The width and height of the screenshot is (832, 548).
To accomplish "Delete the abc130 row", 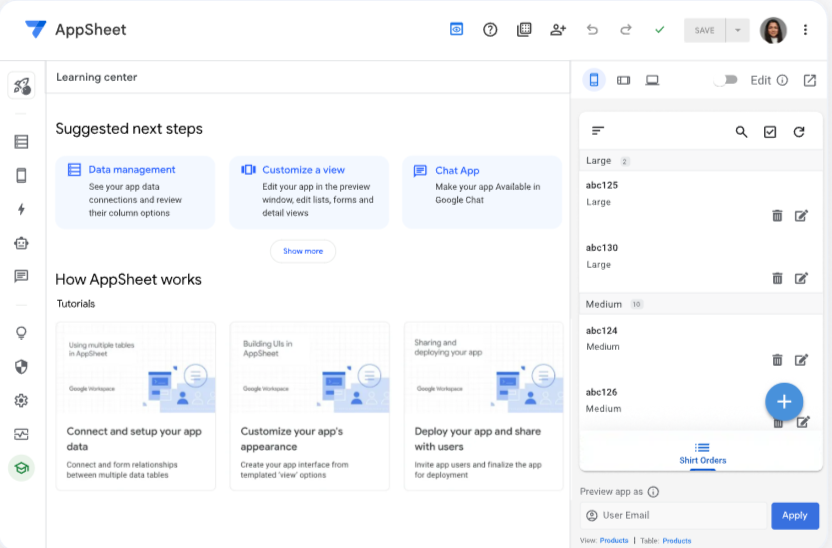I will pos(777,278).
